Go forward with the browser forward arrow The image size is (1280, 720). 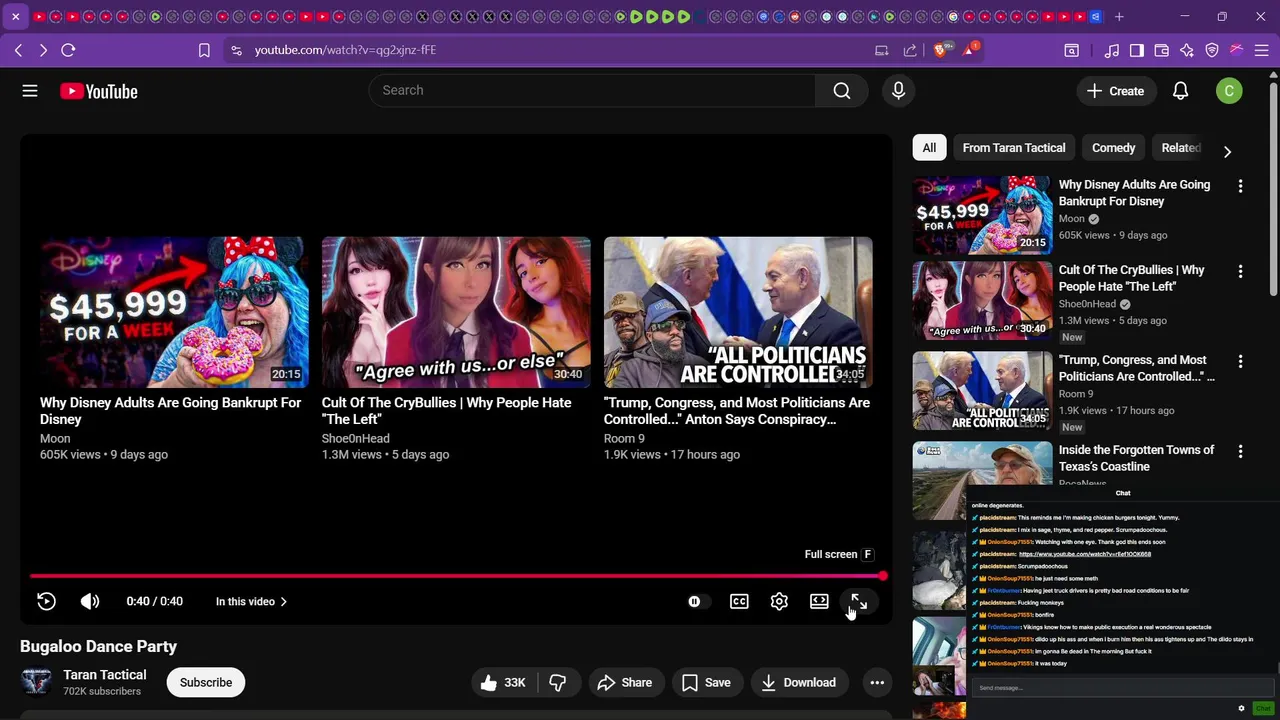pyautogui.click(x=43, y=50)
